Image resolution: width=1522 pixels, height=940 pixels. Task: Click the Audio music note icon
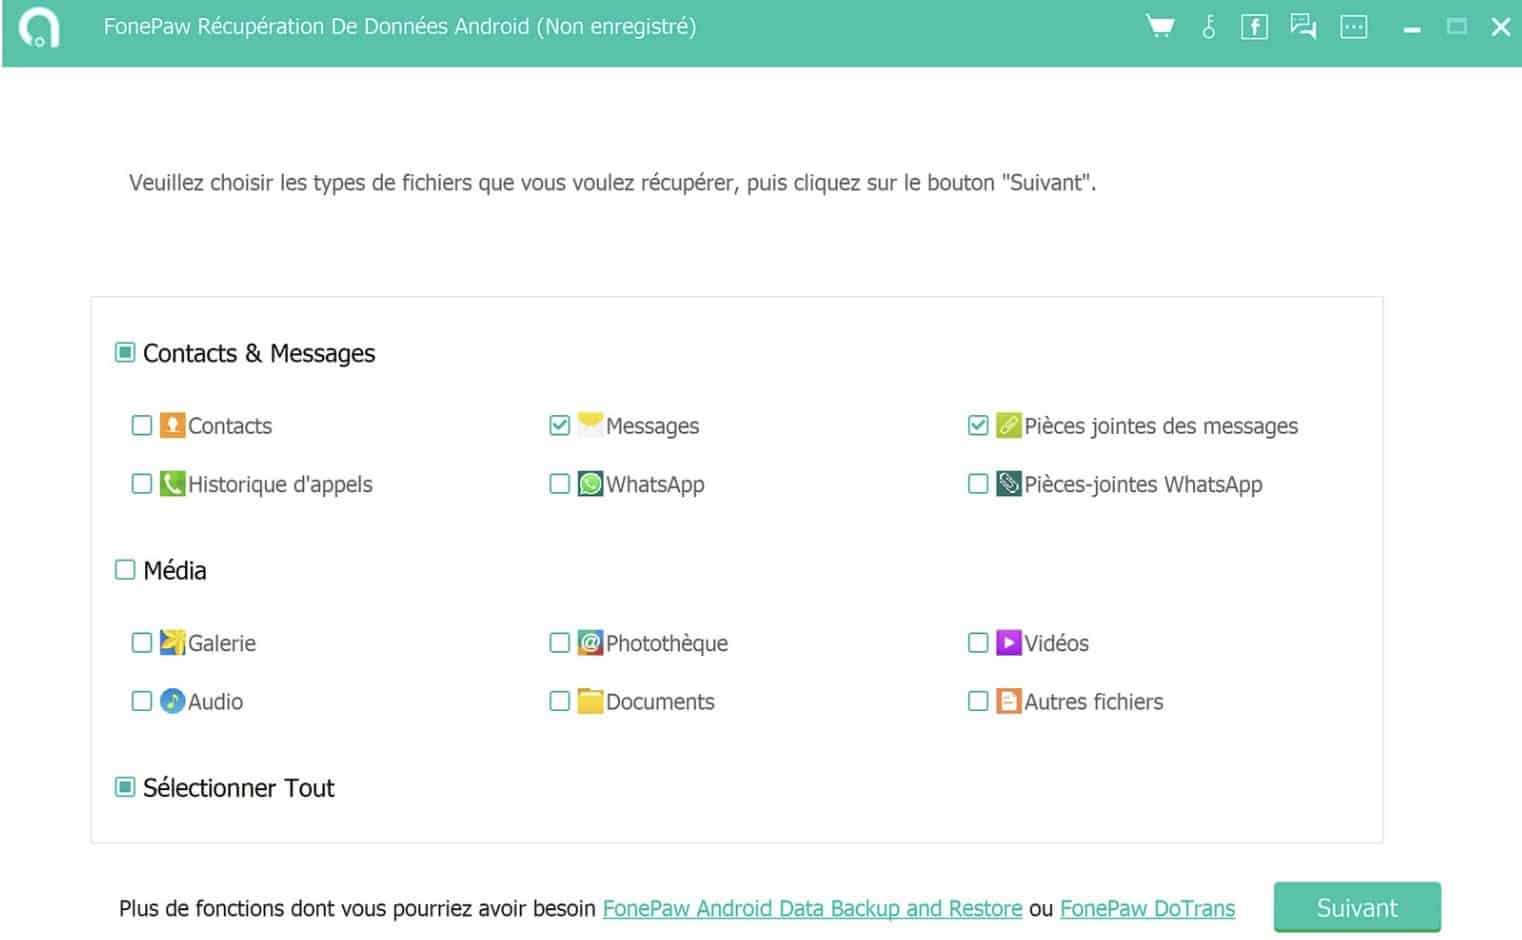pyautogui.click(x=173, y=701)
